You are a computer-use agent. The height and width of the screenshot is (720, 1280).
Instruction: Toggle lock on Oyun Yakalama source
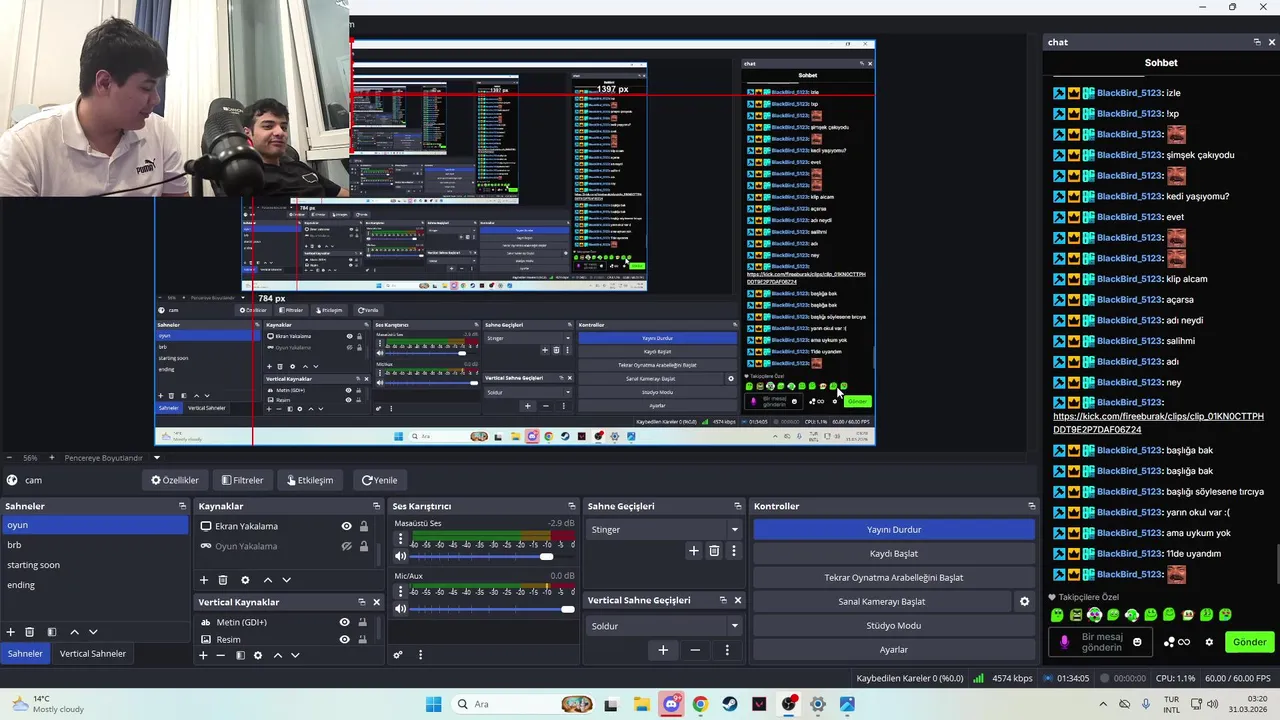tap(364, 546)
